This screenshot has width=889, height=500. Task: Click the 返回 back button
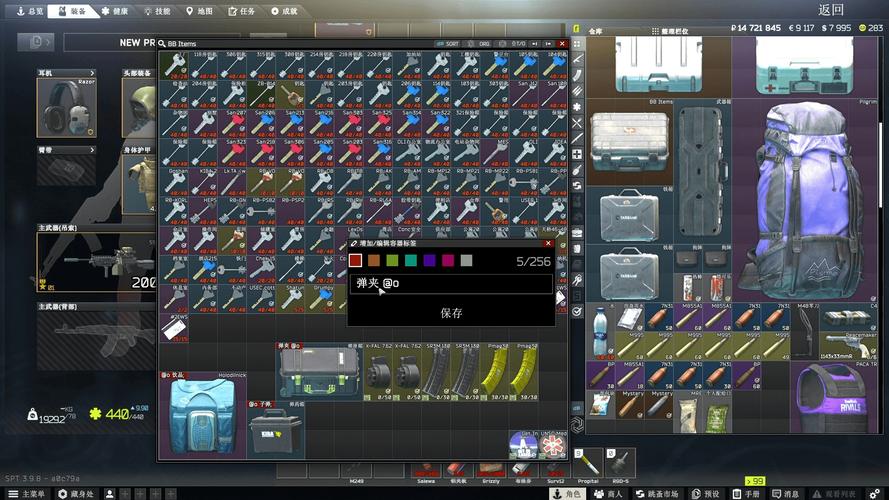coord(831,9)
